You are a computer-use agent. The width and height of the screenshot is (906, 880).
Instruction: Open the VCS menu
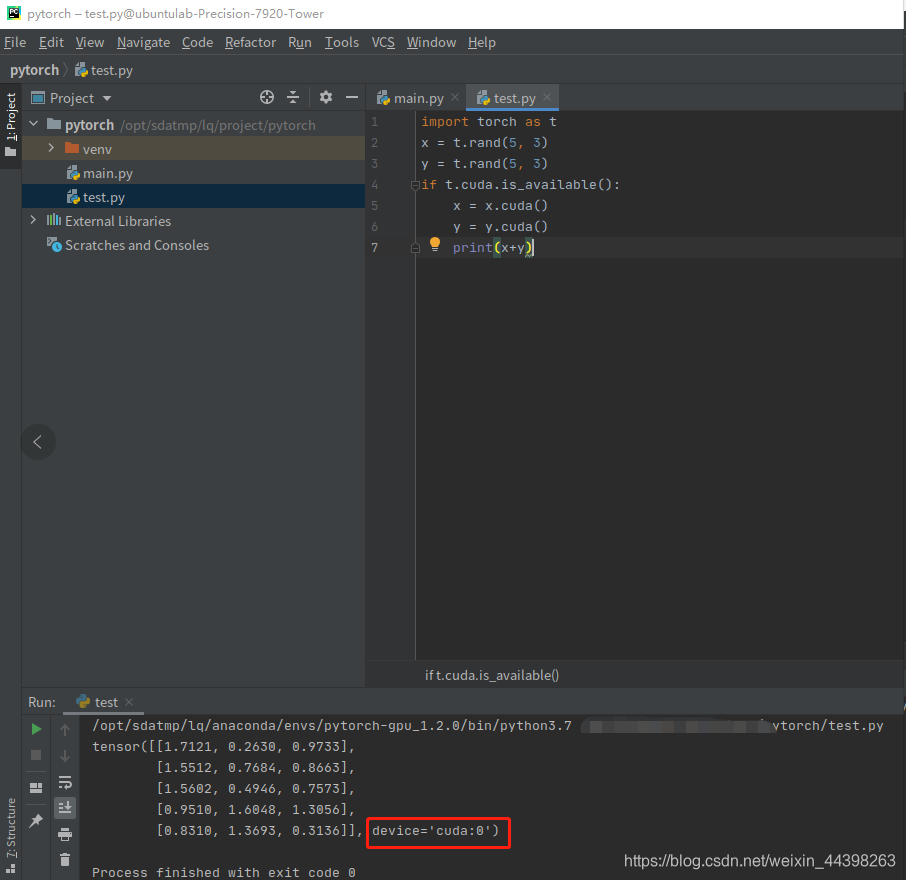383,42
